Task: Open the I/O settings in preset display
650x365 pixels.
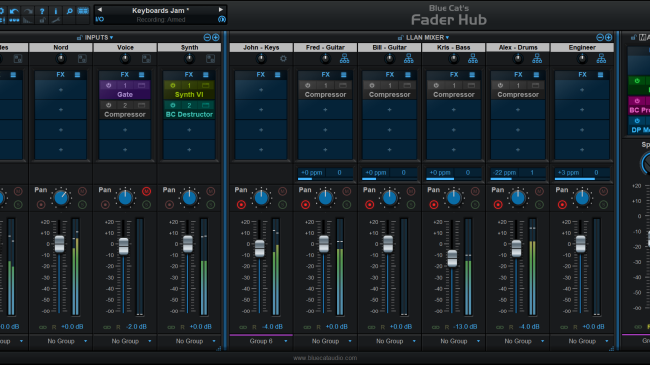Action: (x=99, y=19)
